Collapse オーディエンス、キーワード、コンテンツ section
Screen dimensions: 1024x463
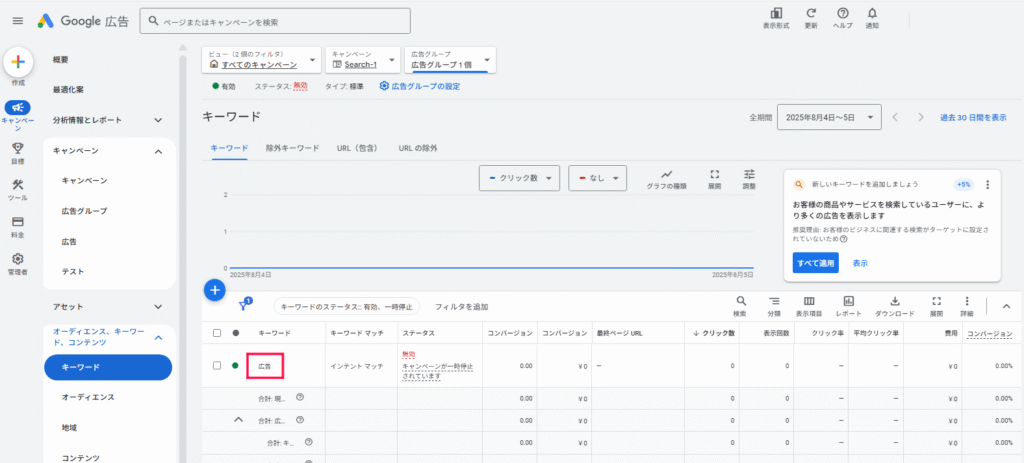(x=158, y=338)
